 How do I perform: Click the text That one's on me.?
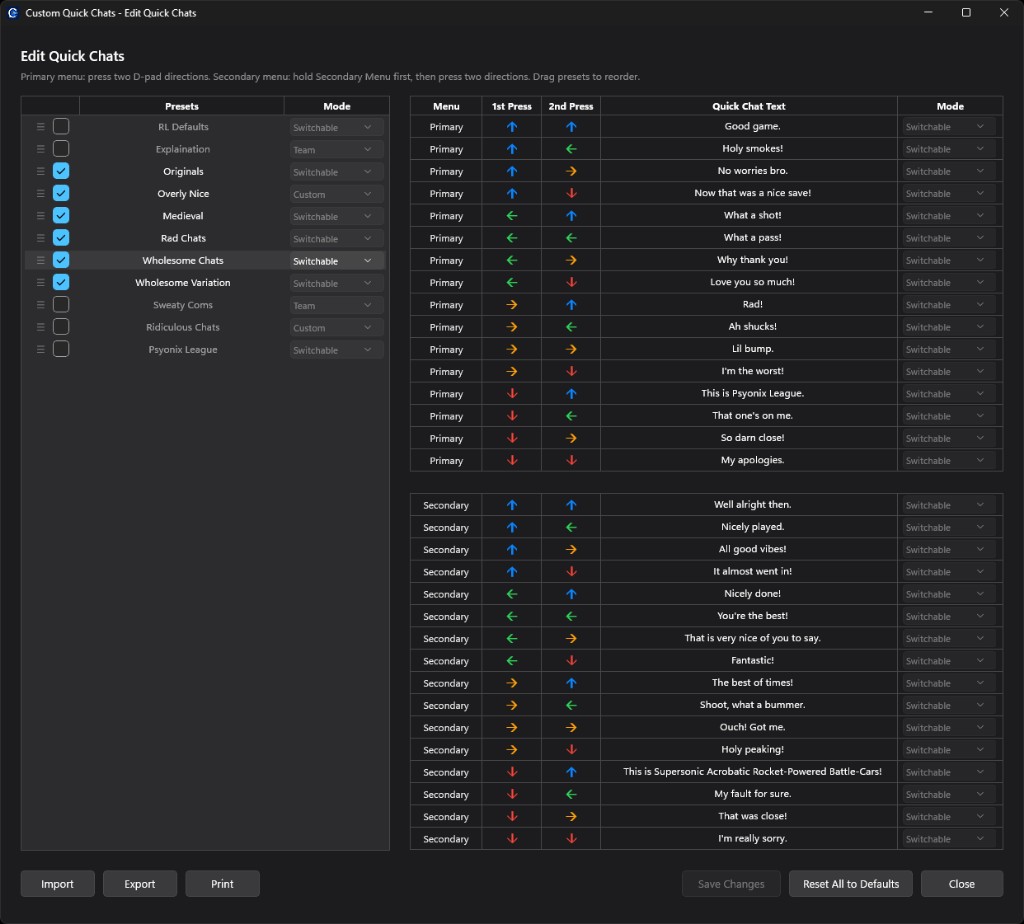click(752, 415)
